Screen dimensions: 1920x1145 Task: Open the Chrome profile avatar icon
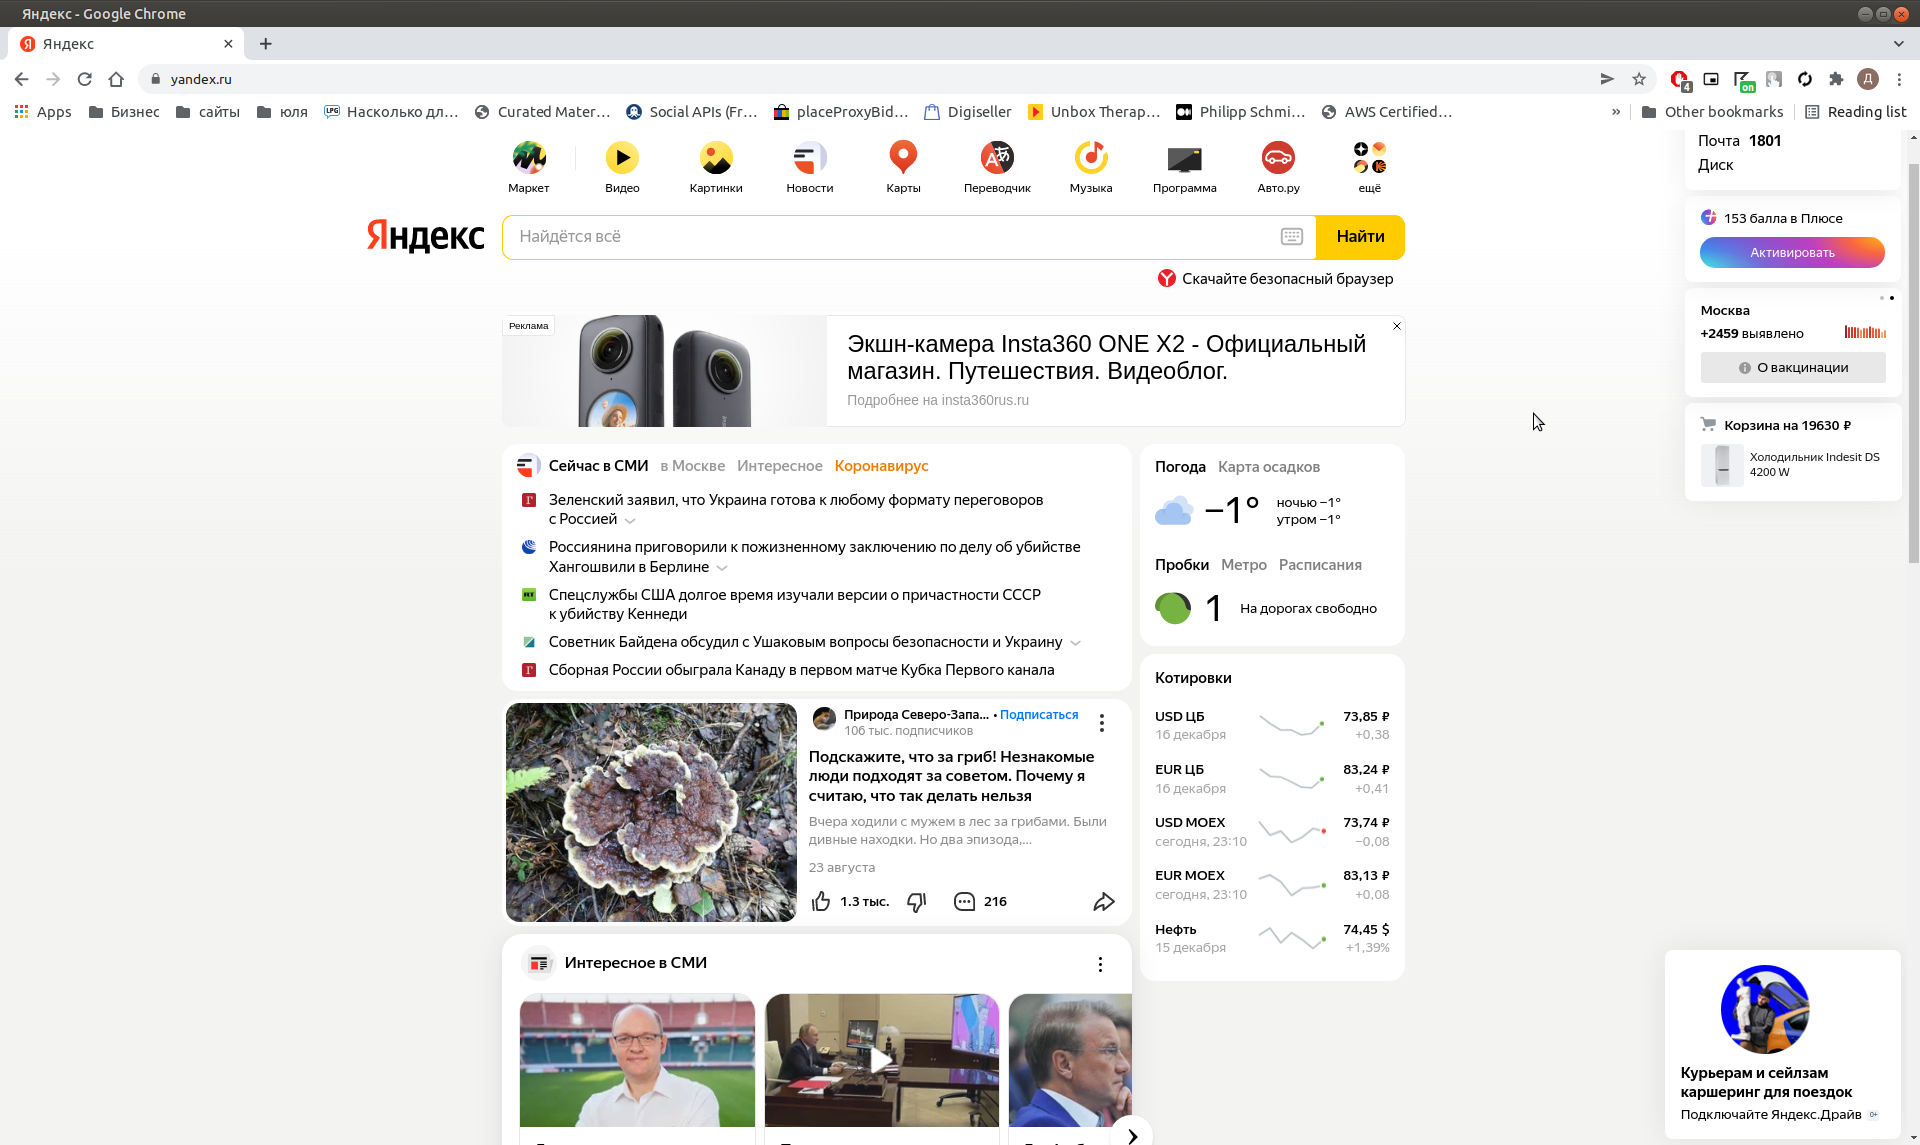(x=1868, y=79)
